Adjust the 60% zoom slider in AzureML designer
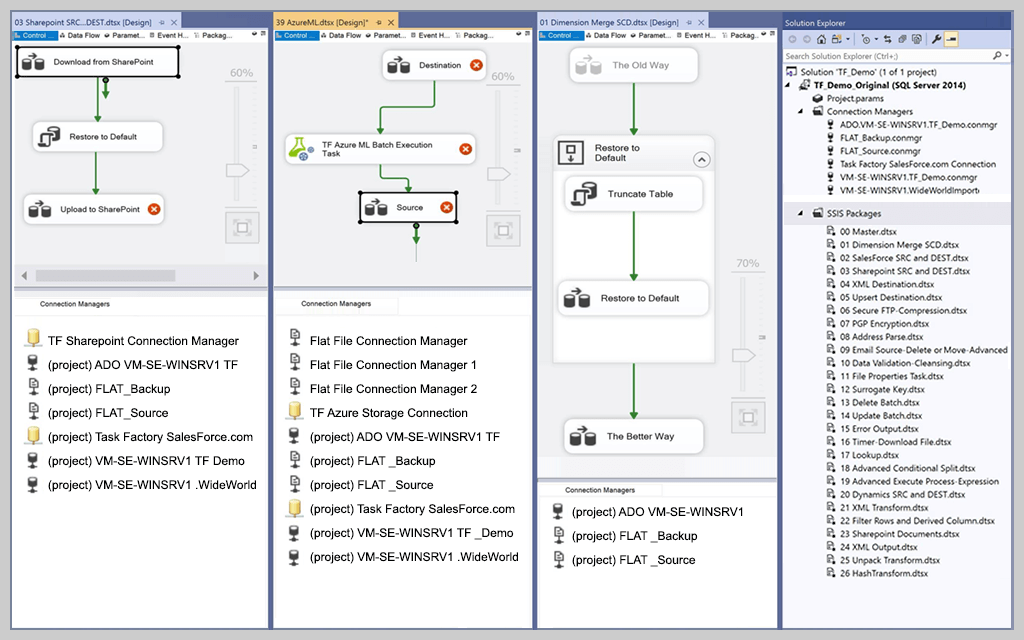This screenshot has width=1024, height=640. point(498,174)
